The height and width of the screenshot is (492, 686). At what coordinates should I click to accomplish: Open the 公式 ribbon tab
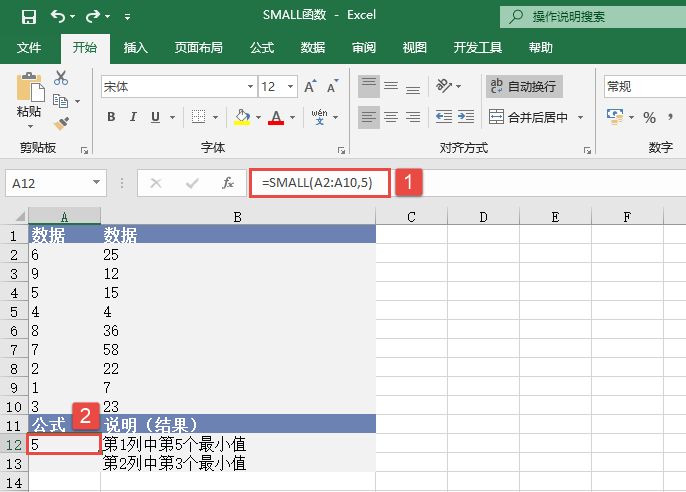coord(262,47)
